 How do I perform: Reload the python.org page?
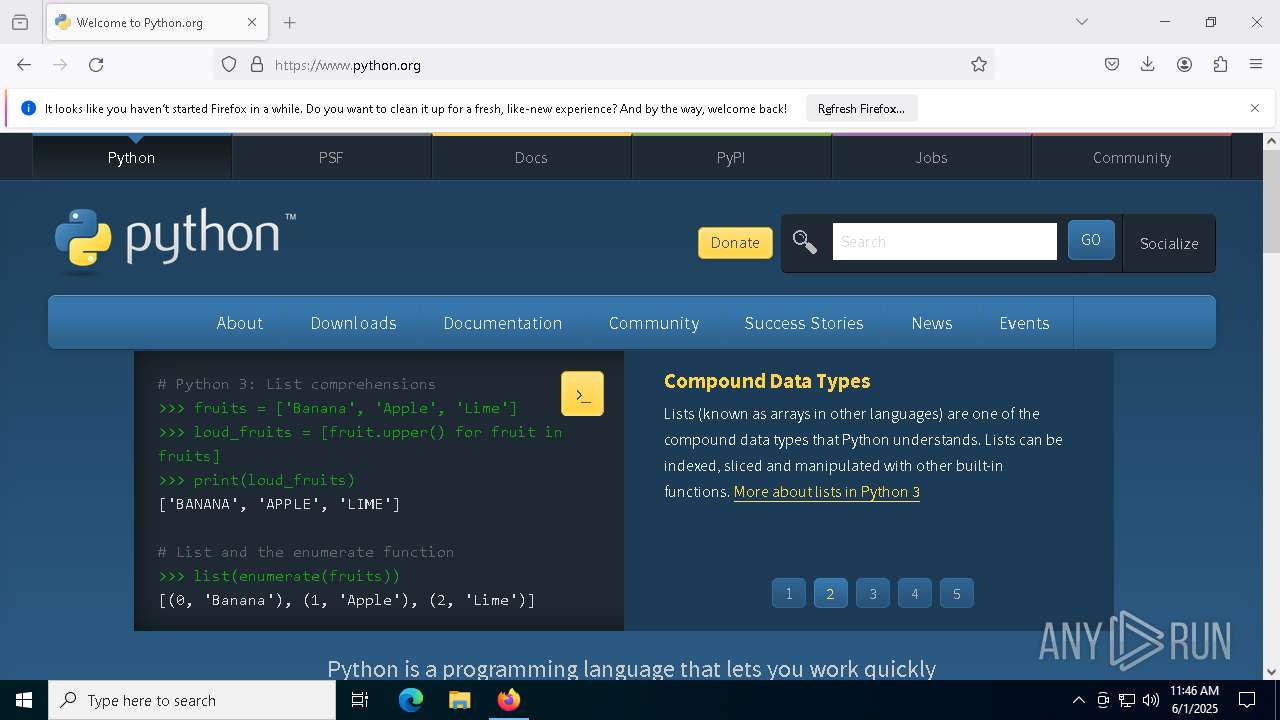pyautogui.click(x=96, y=65)
